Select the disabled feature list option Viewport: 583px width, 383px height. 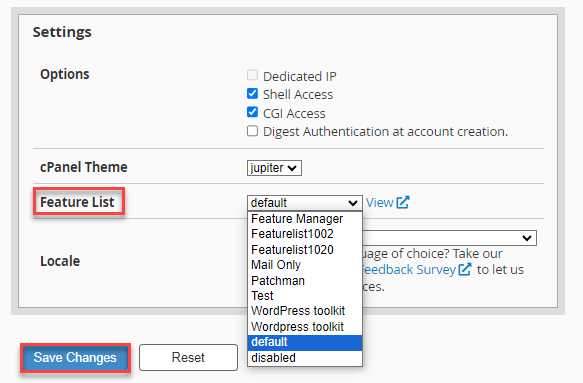pyautogui.click(x=305, y=358)
